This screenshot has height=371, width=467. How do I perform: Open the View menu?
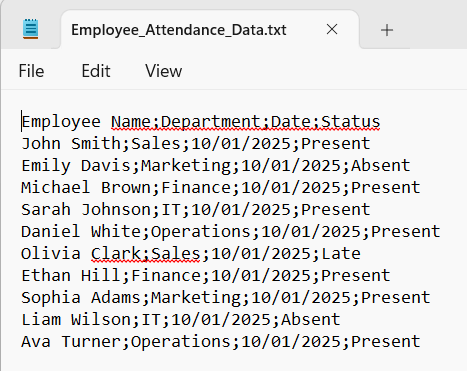click(164, 71)
